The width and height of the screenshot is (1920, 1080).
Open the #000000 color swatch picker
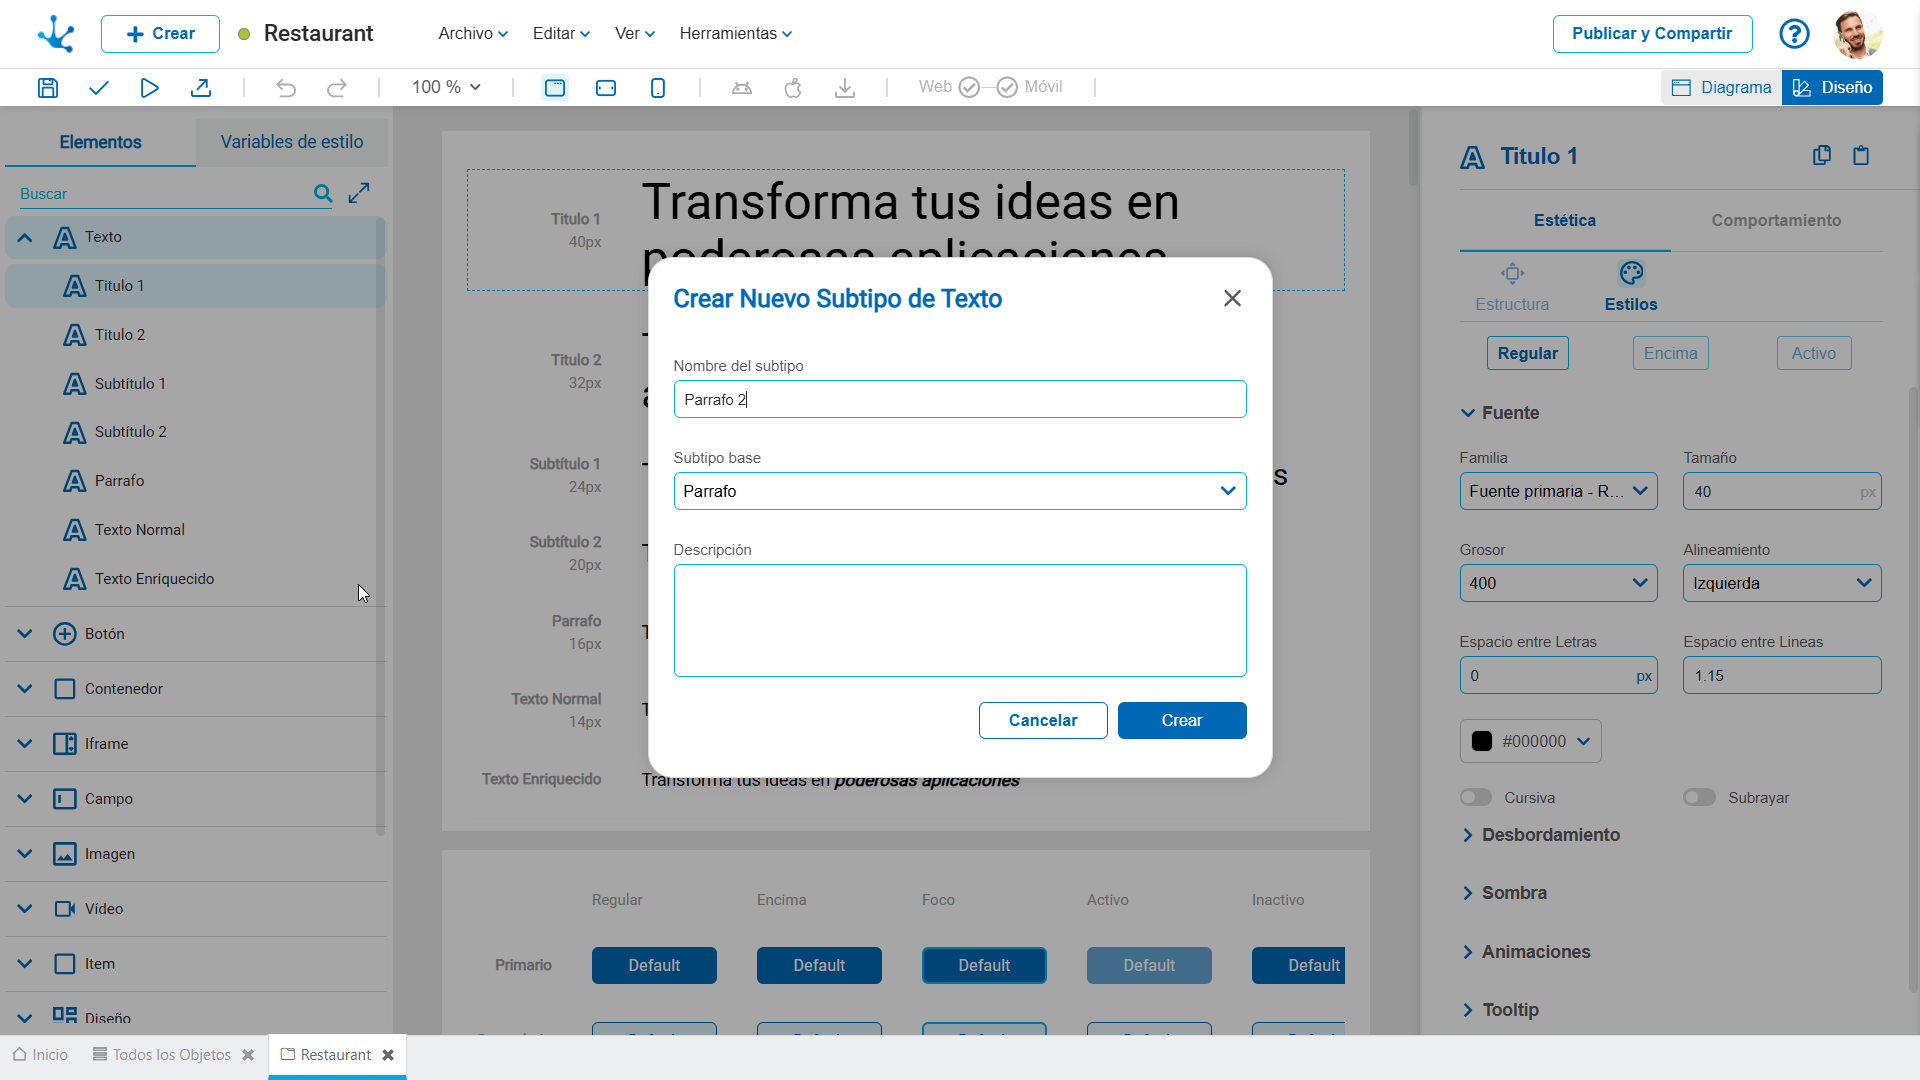1530,741
